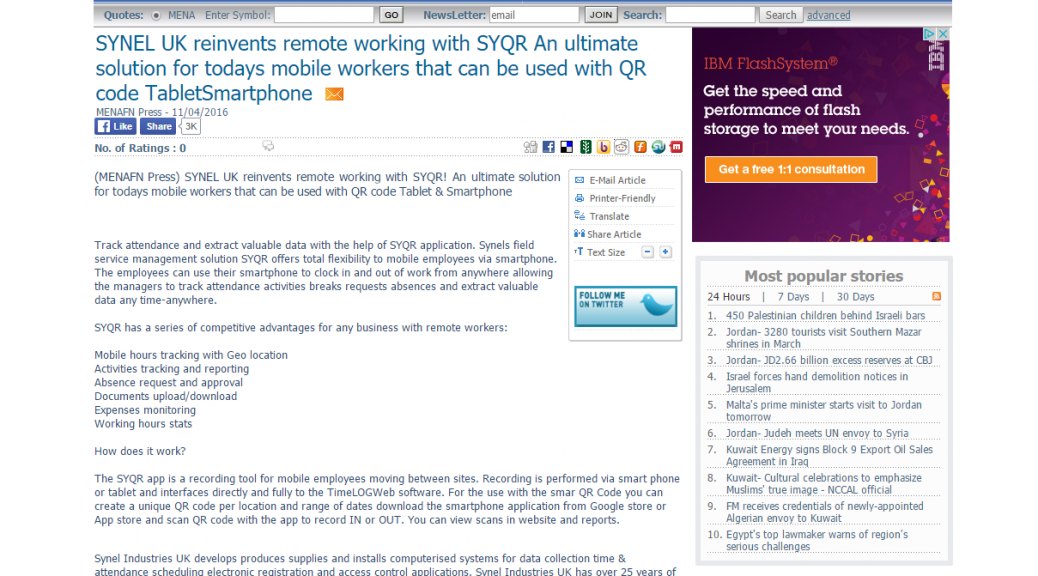
Task: Close the IBM ad with X icon
Action: click(942, 34)
